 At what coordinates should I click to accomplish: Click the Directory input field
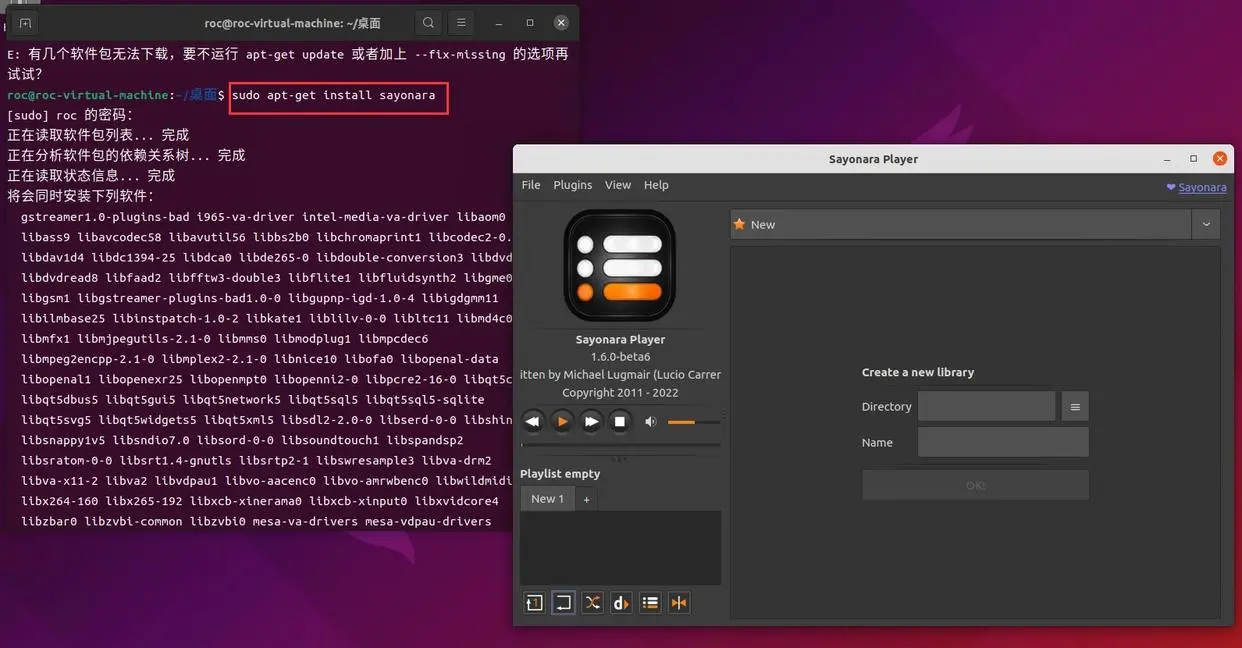click(986, 406)
